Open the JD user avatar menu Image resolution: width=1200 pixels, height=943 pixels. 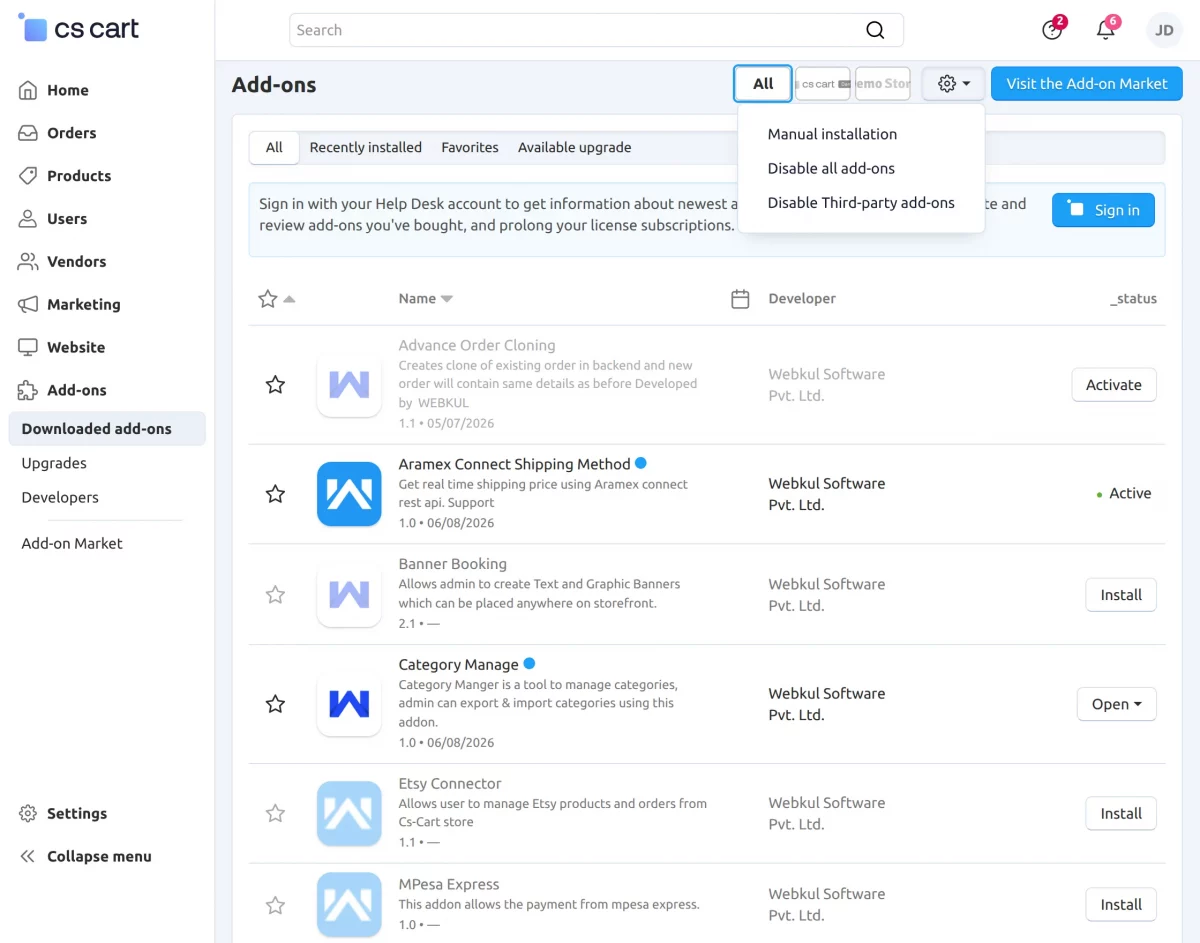coord(1164,30)
